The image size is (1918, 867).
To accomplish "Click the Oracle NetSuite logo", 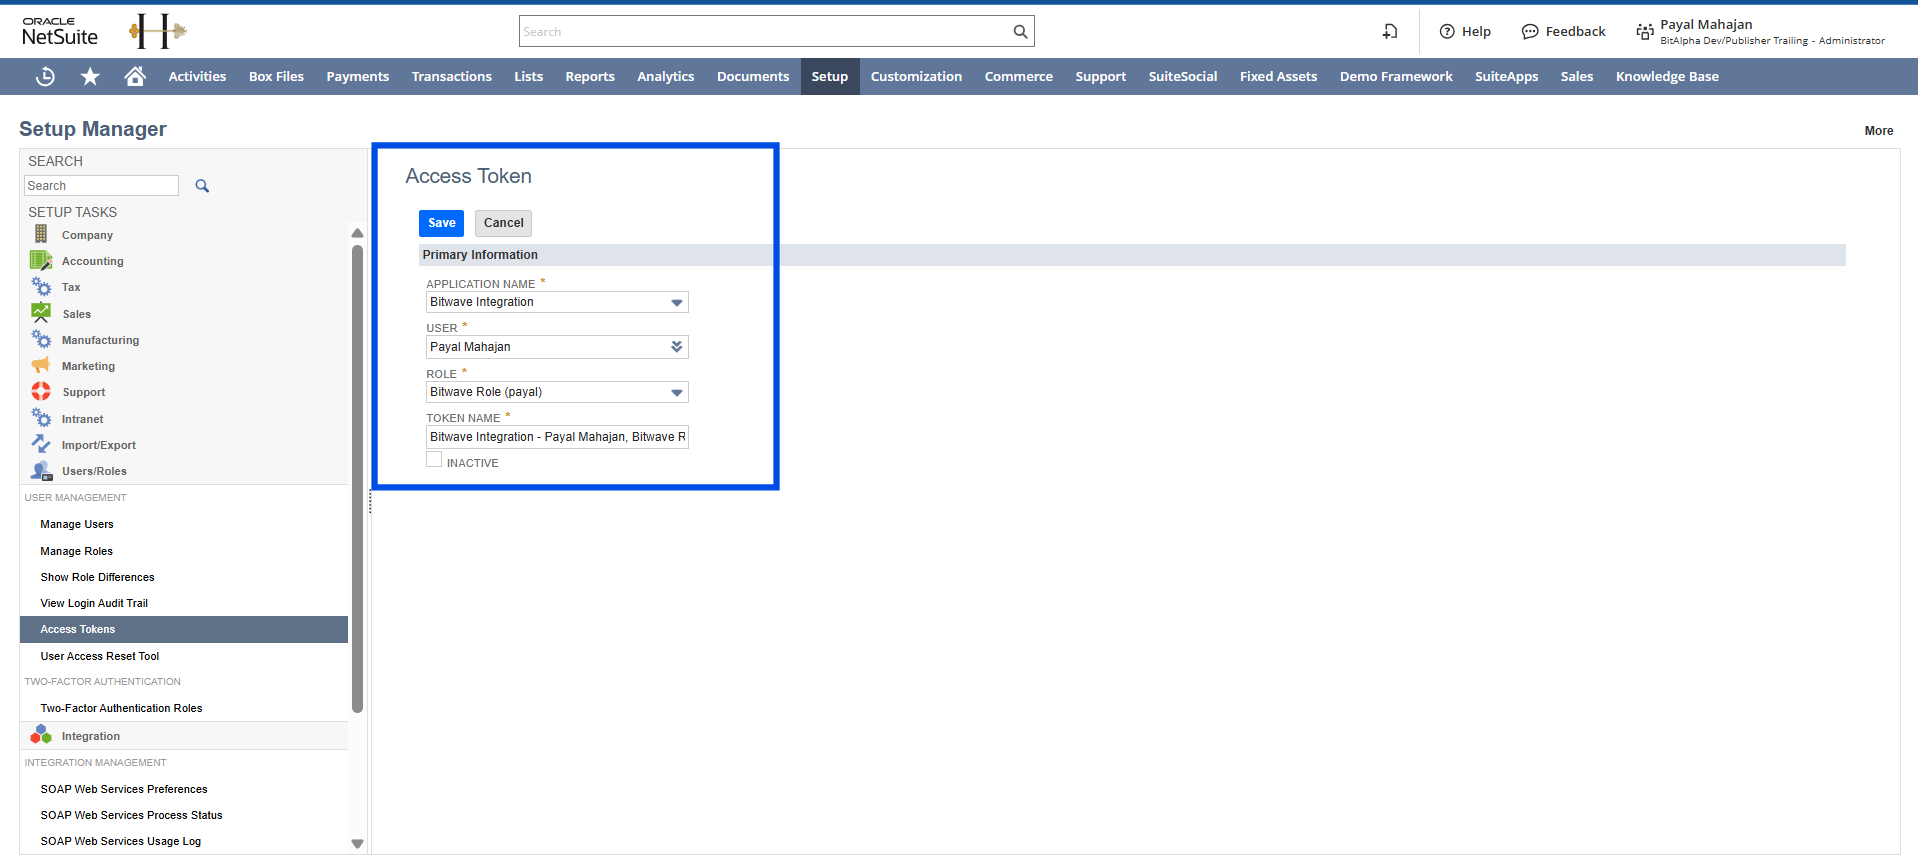I will (x=60, y=31).
